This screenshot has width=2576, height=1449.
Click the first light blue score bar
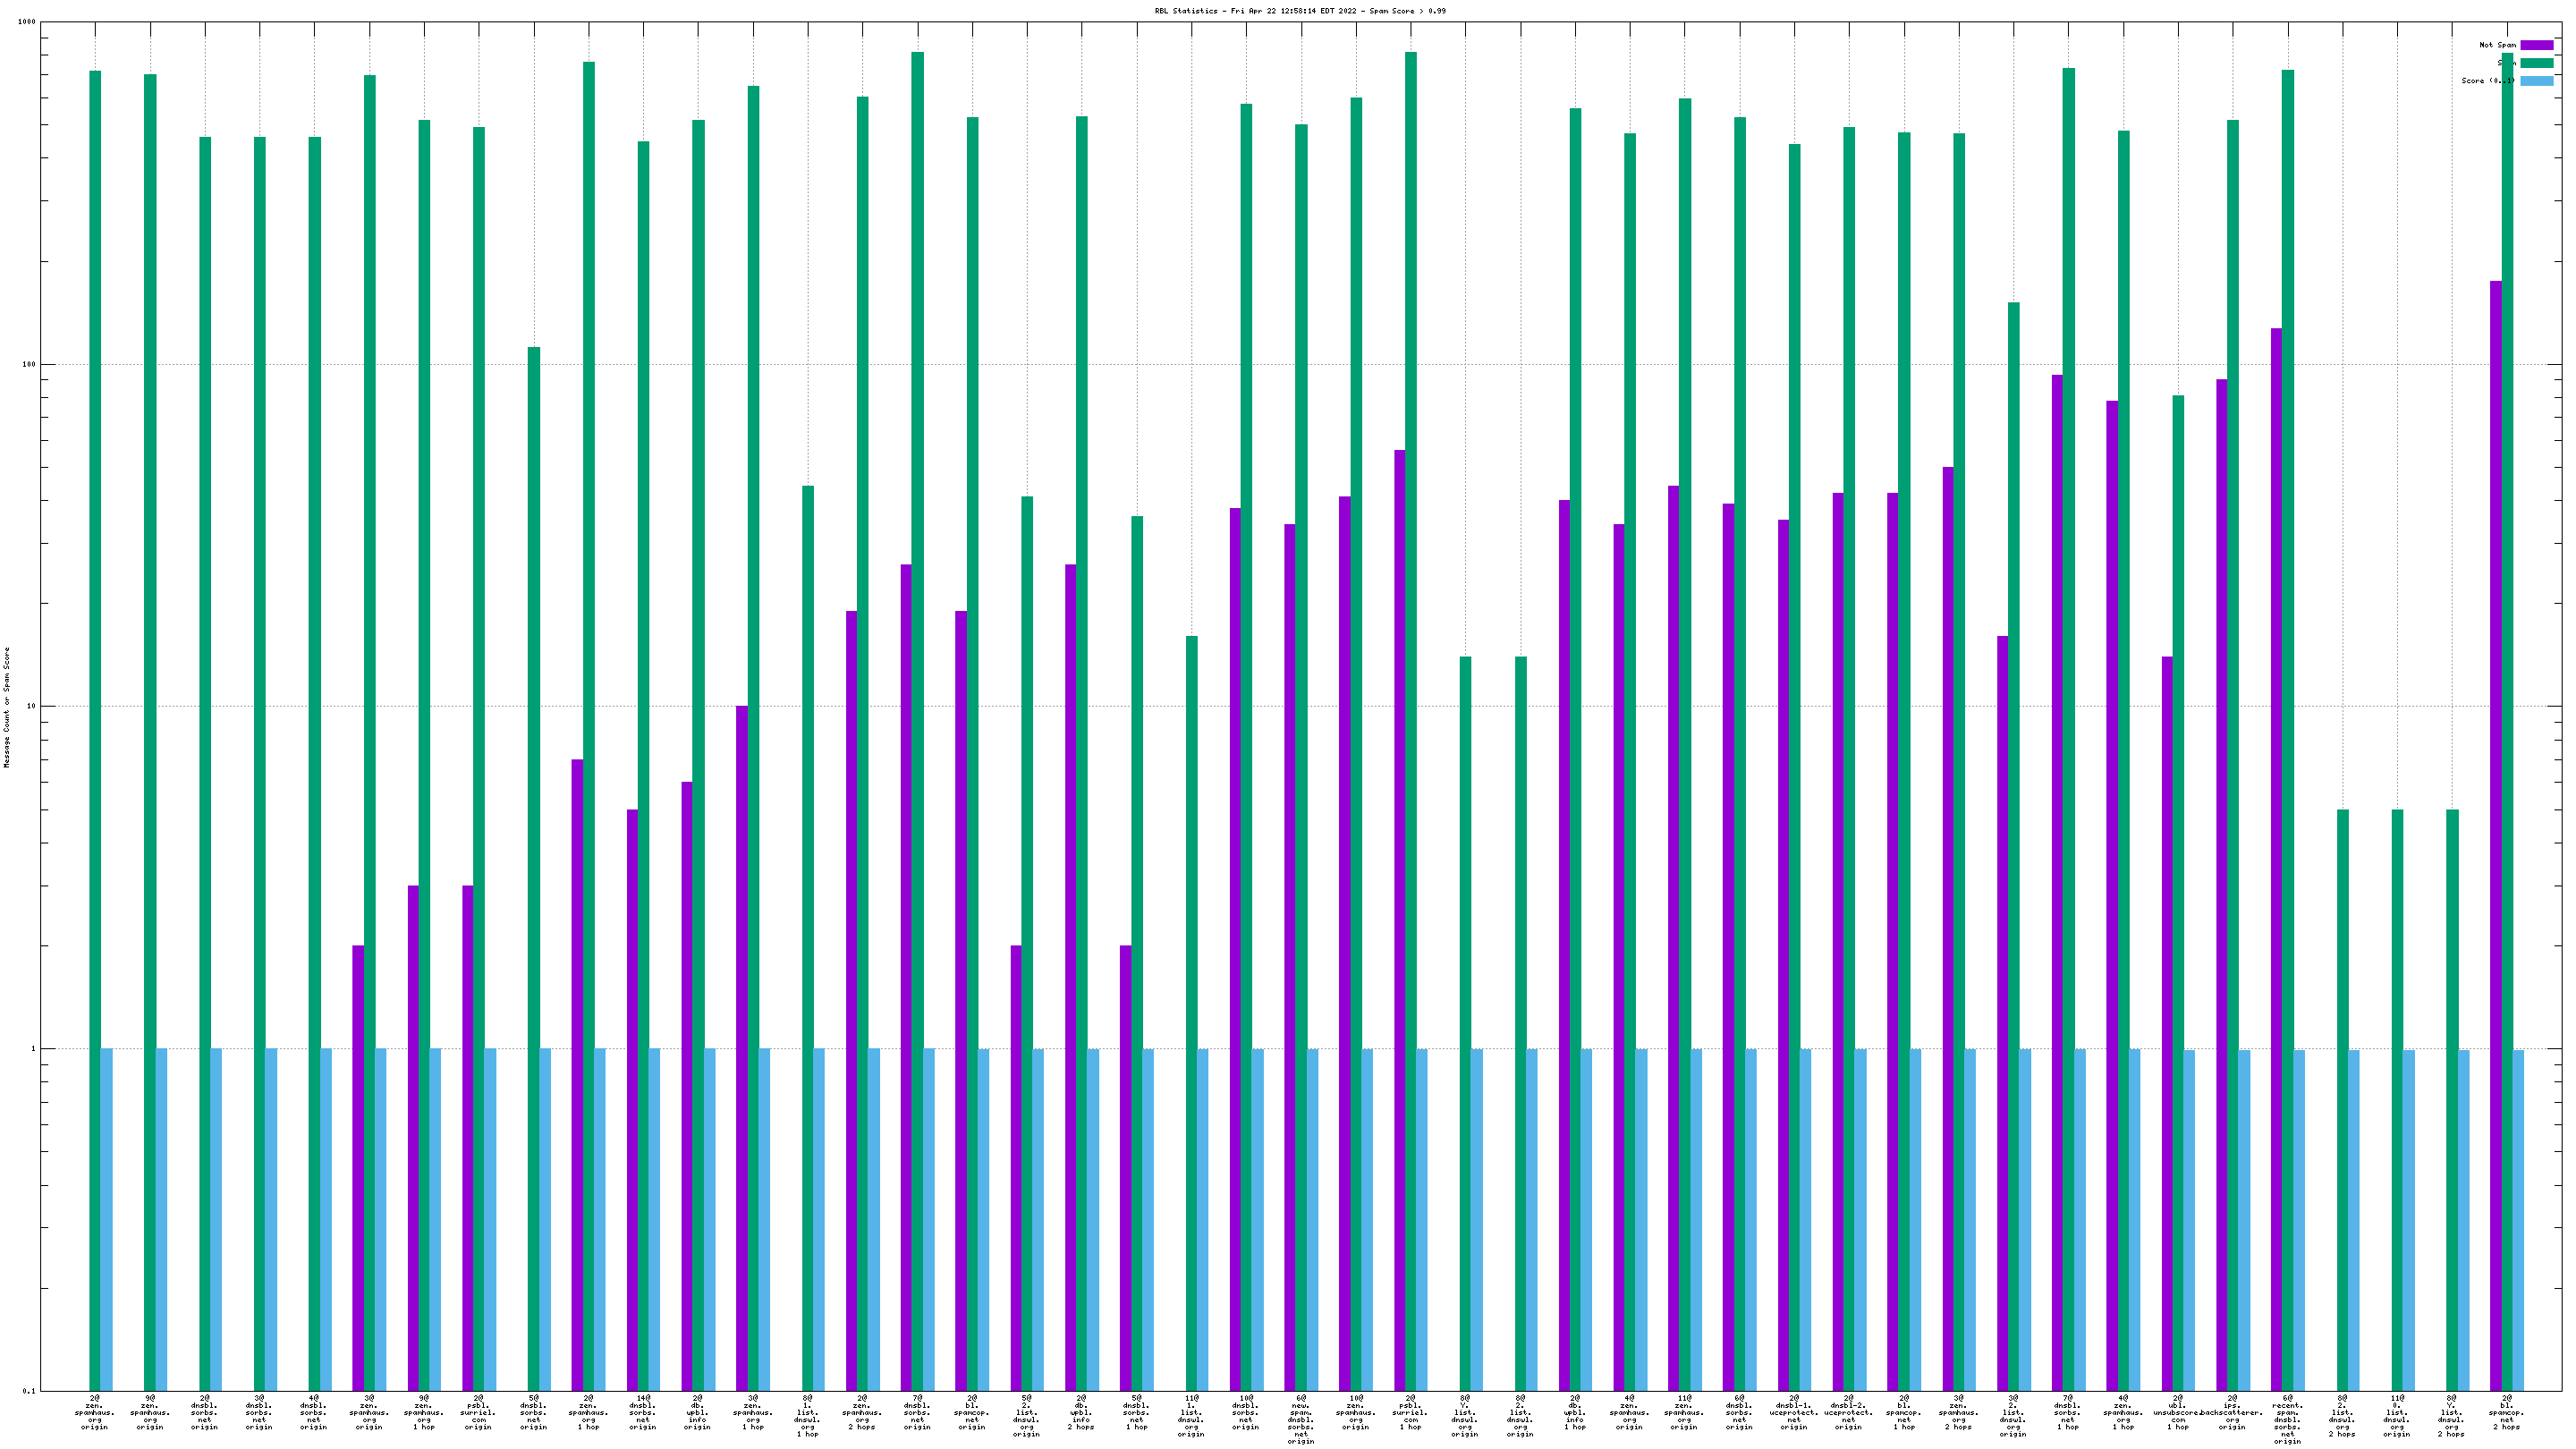pos(107,1220)
